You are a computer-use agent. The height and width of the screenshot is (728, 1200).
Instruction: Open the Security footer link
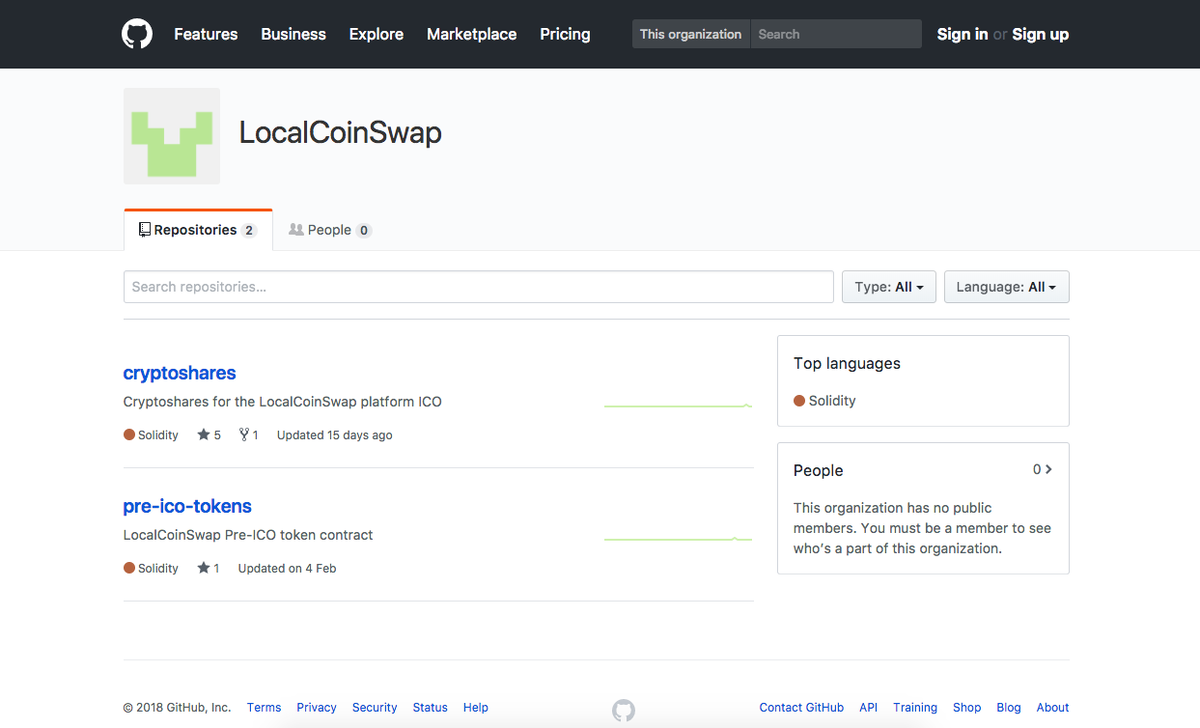[x=374, y=707]
